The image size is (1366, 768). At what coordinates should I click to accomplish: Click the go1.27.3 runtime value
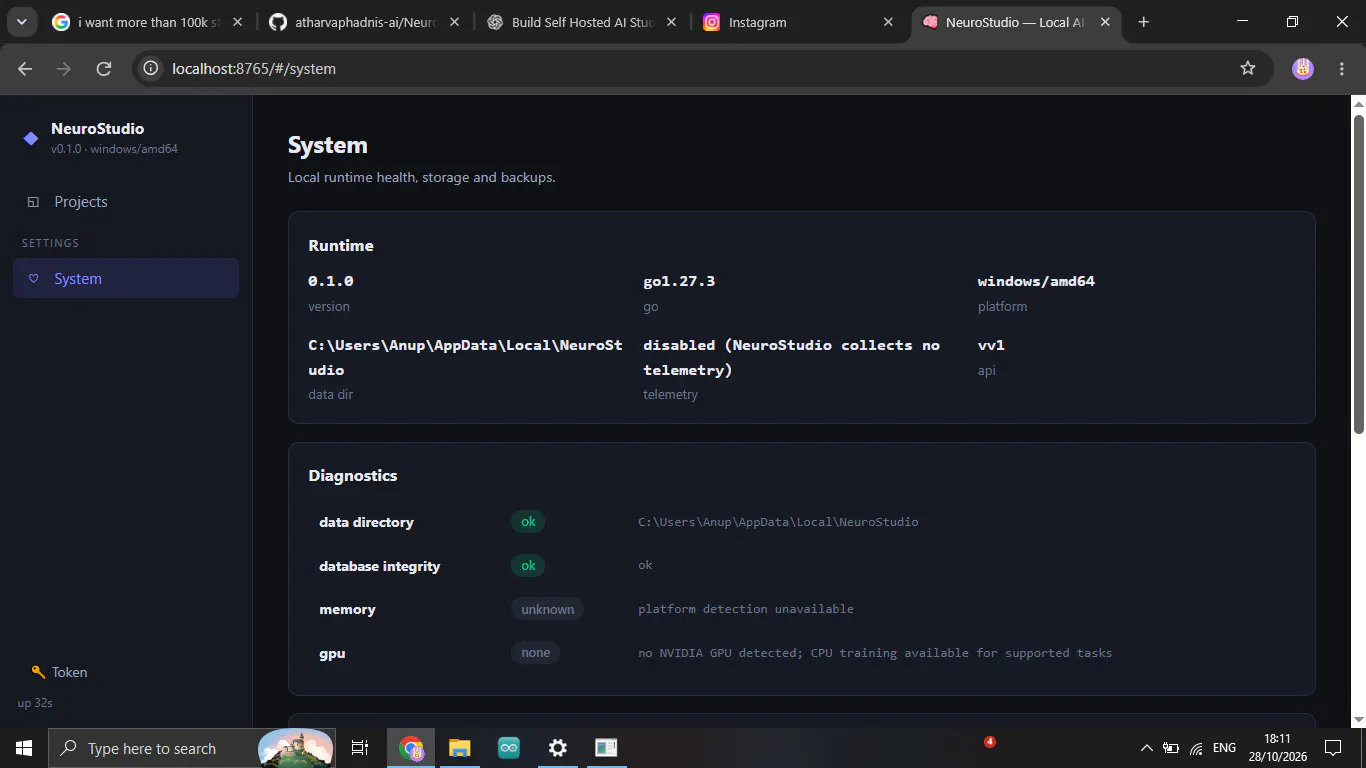679,281
